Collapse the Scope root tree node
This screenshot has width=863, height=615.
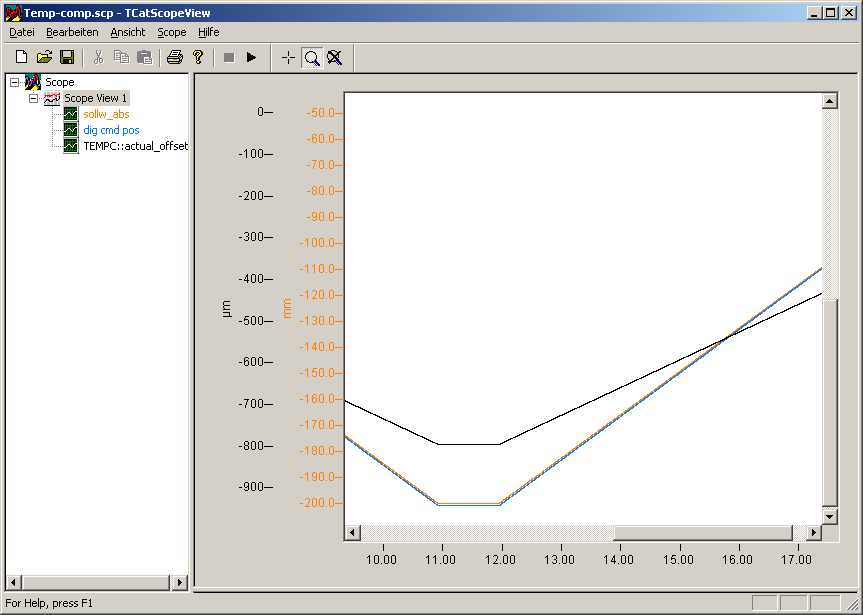[14, 82]
